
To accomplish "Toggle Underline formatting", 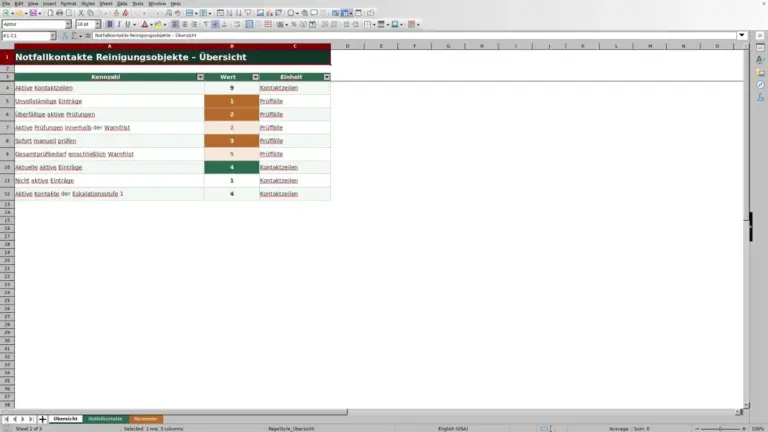I will click(128, 24).
